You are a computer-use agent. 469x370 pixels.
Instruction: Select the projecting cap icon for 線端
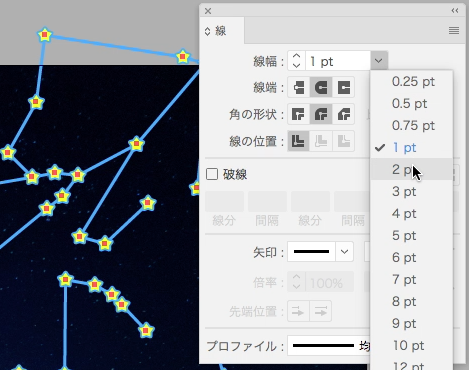343,88
